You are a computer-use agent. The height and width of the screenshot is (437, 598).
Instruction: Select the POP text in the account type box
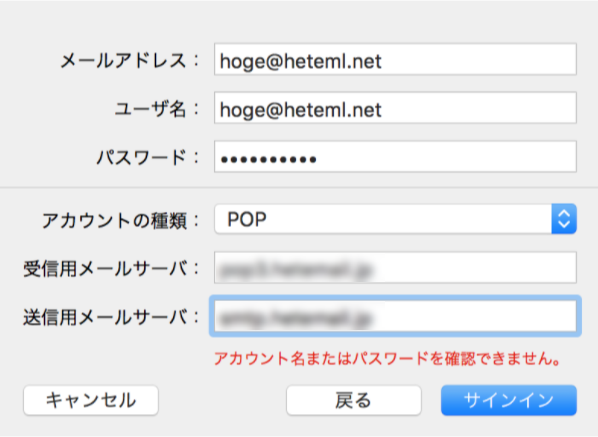(247, 219)
